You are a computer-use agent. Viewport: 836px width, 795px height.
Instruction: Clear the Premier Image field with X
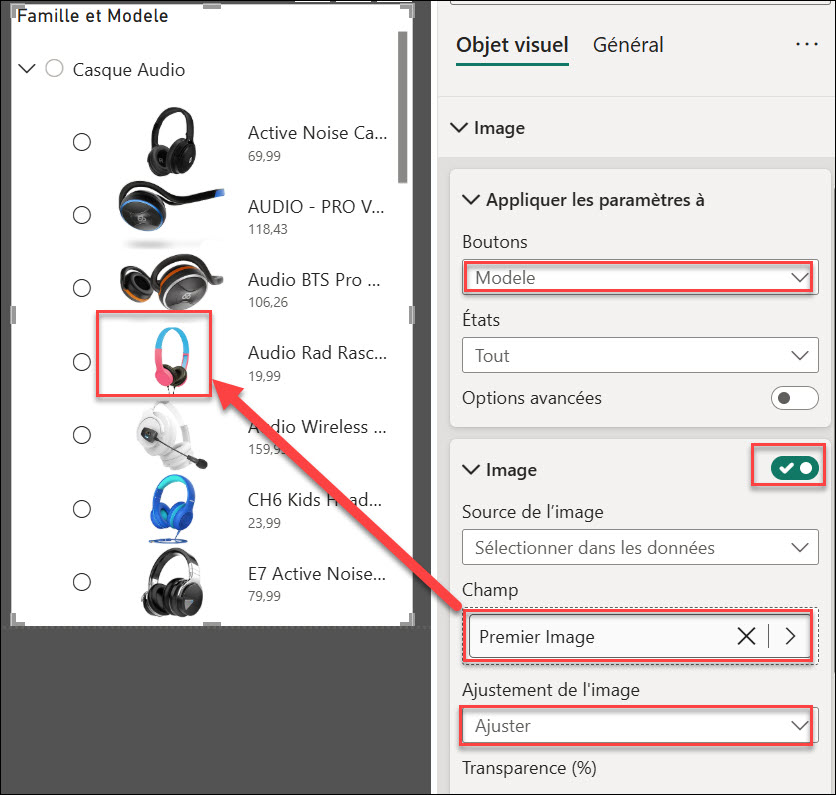[x=746, y=637]
